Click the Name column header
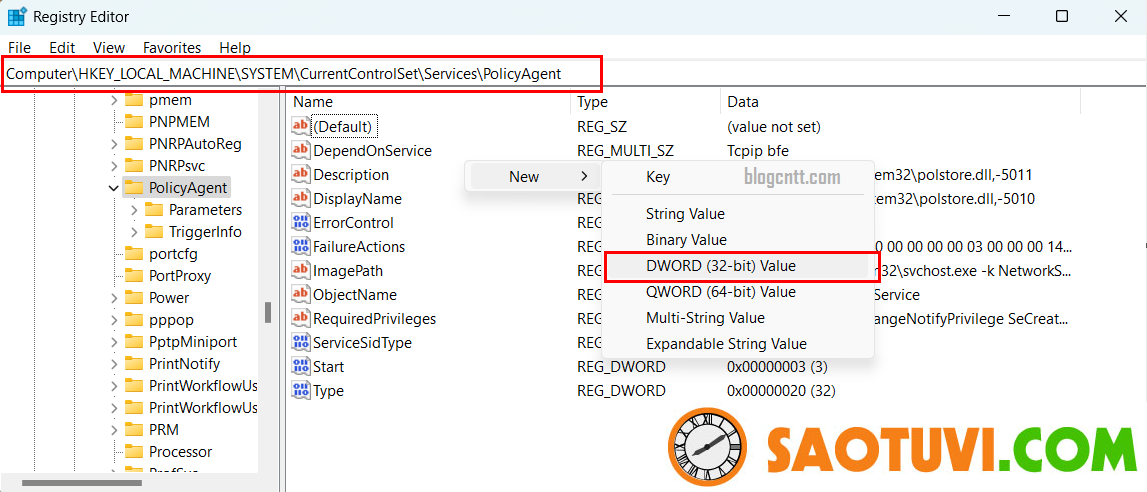Image resolution: width=1147 pixels, height=492 pixels. 313,102
